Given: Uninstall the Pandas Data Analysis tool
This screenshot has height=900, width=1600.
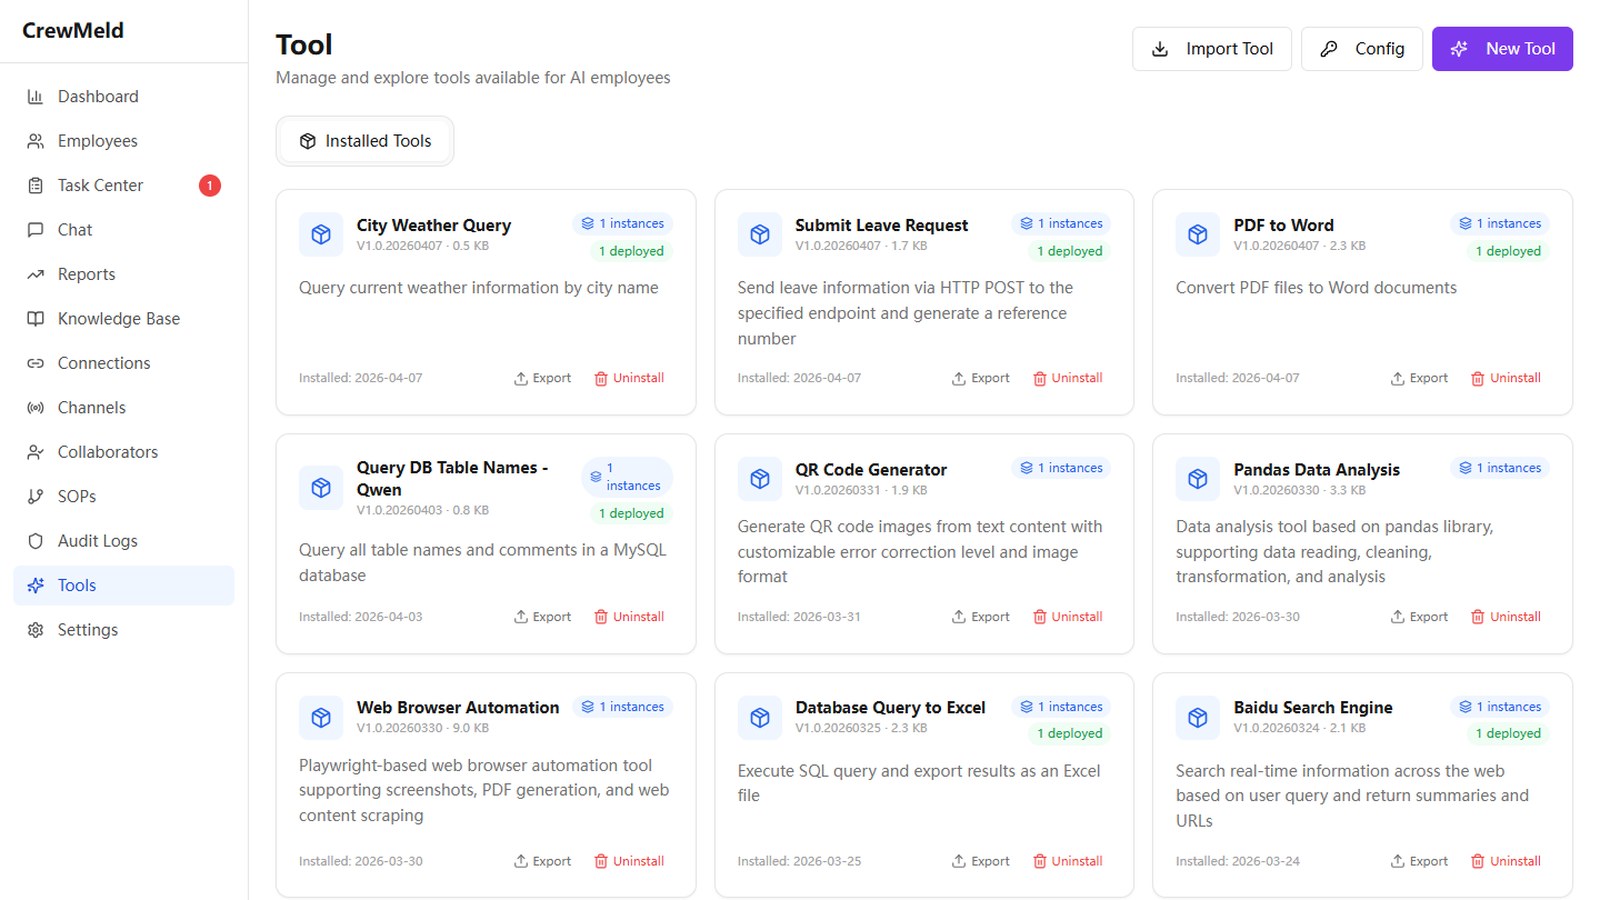Looking at the screenshot, I should (1506, 617).
